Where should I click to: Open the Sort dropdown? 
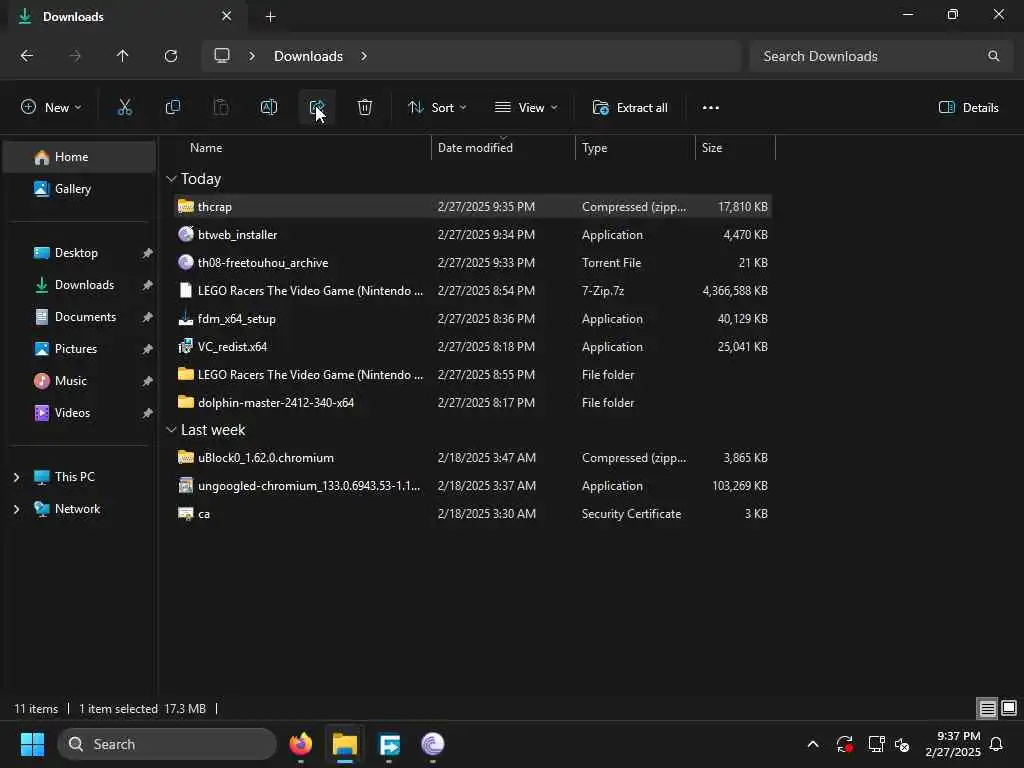tap(437, 108)
